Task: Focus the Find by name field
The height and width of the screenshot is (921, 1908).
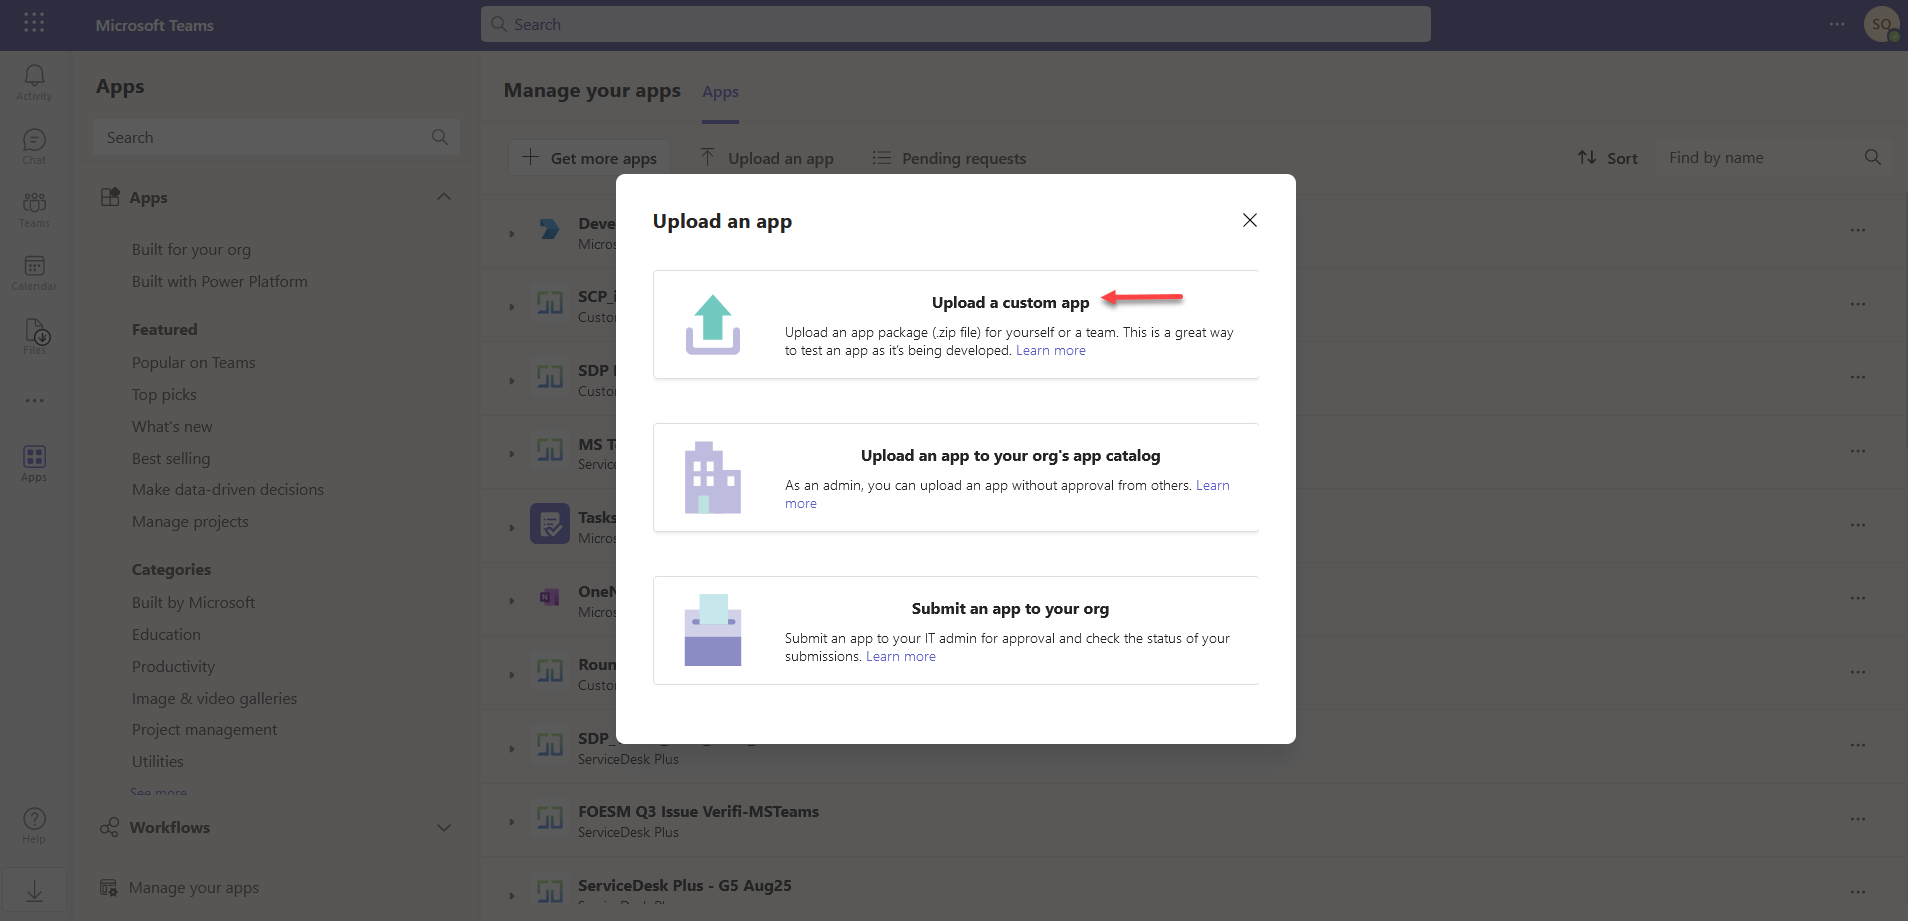Action: tap(1760, 158)
